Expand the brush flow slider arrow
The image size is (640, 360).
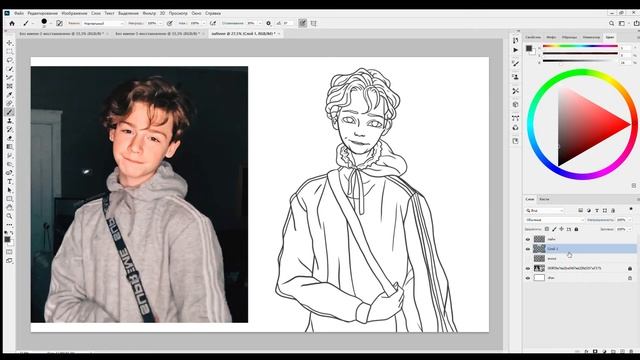click(204, 23)
